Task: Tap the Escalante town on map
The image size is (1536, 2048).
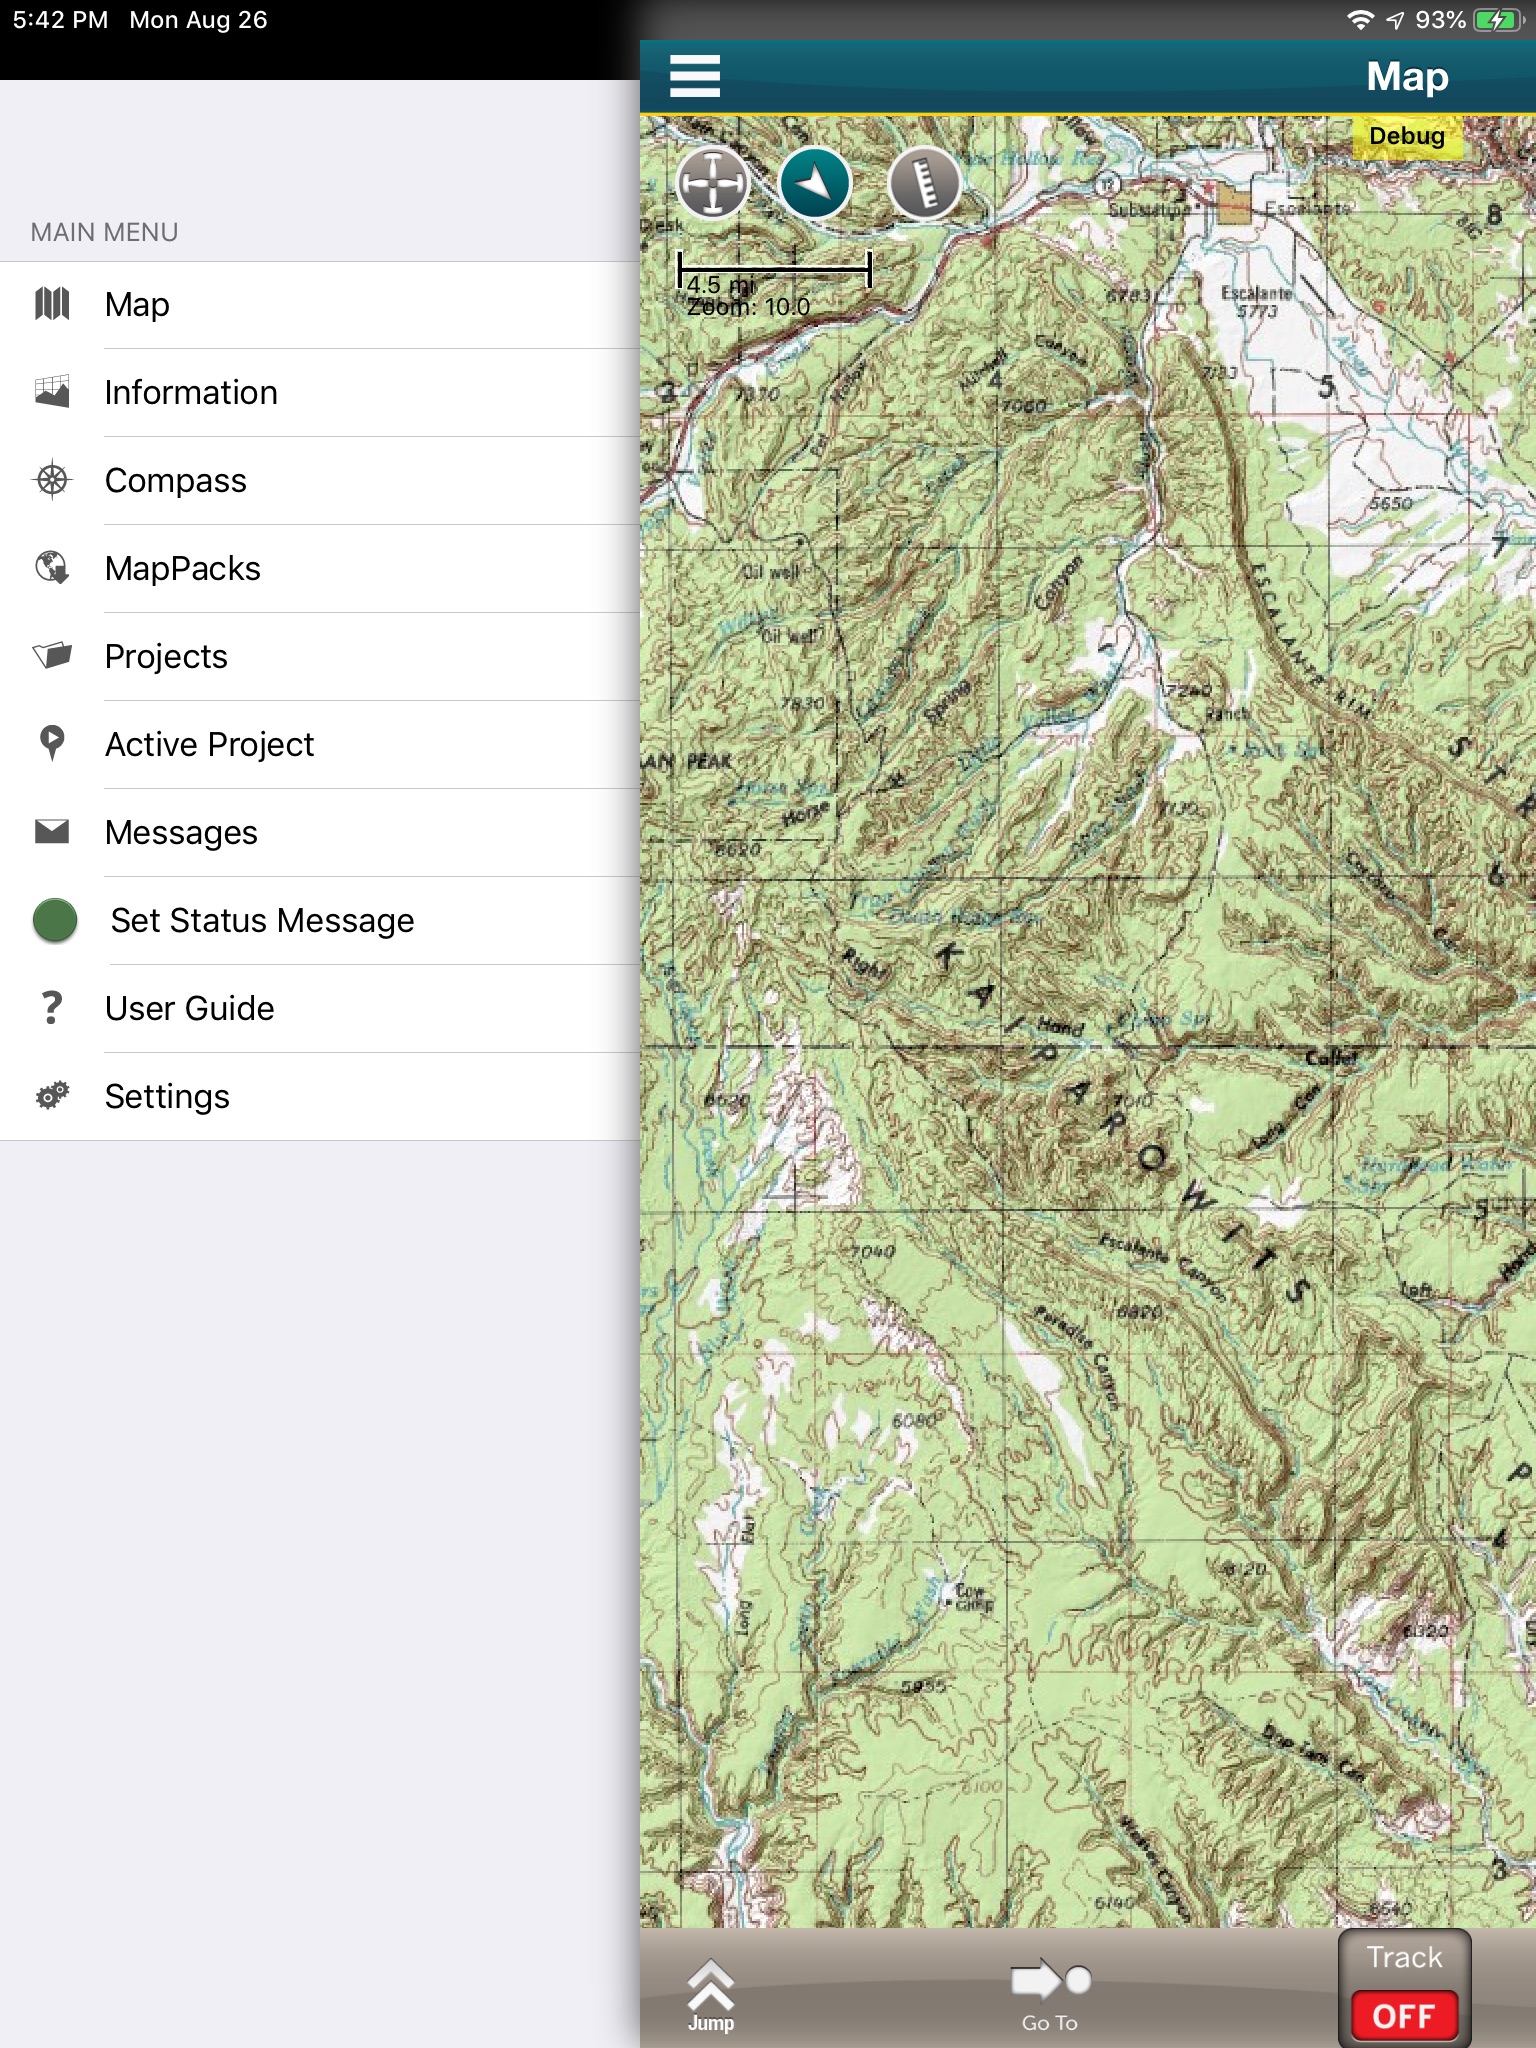Action: point(1307,208)
